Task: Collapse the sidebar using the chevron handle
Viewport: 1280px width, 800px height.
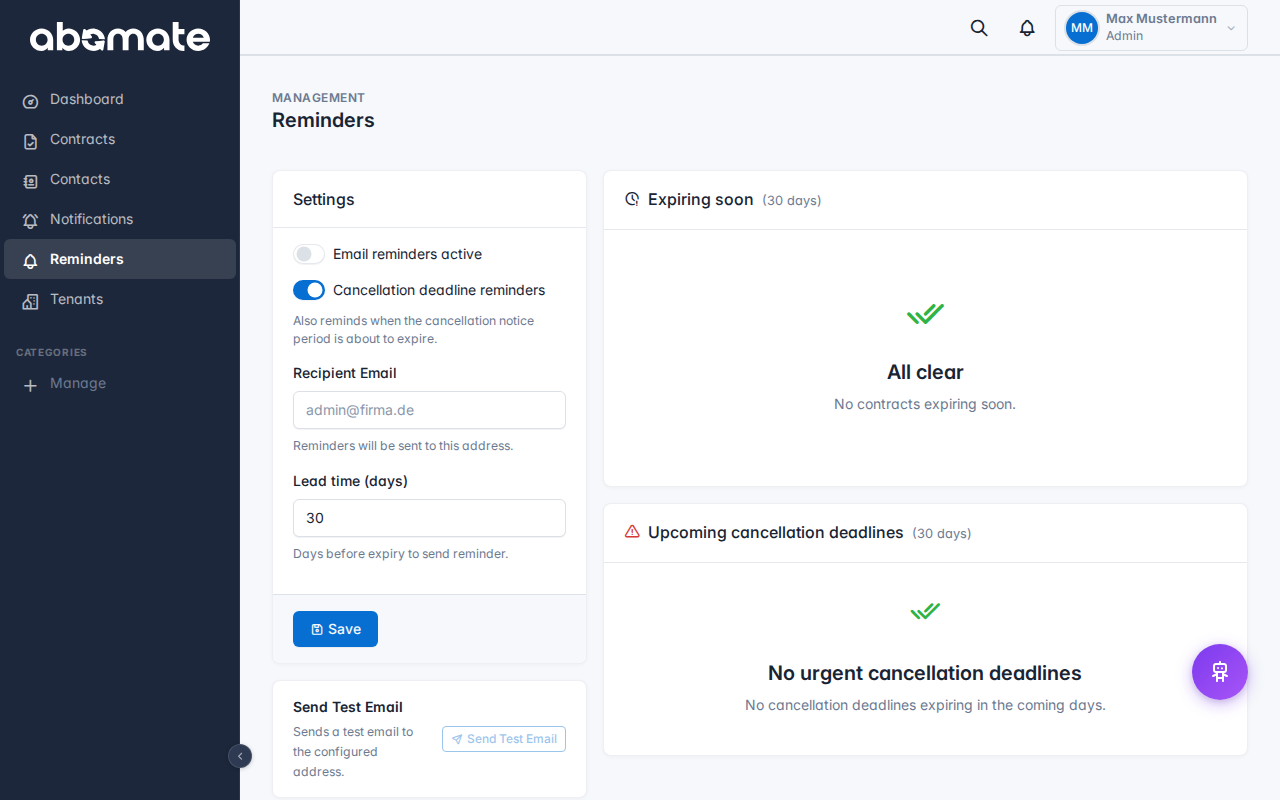Action: coord(240,756)
